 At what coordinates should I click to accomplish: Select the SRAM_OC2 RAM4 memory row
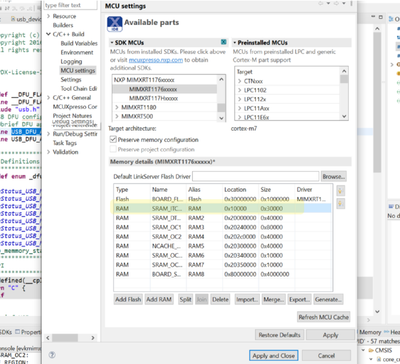pos(222,236)
